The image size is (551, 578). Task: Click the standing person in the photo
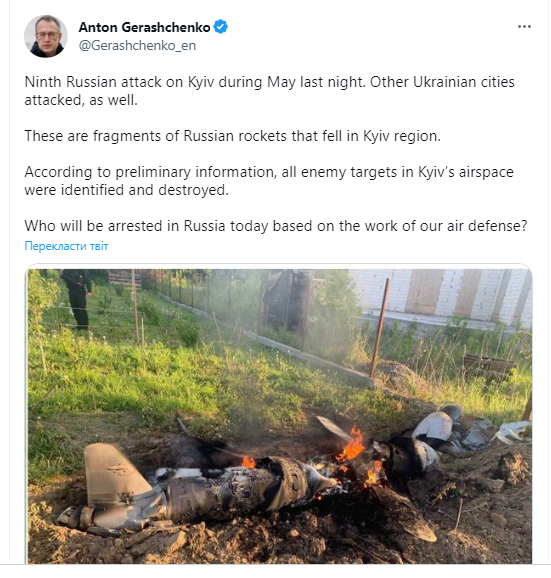pos(77,299)
